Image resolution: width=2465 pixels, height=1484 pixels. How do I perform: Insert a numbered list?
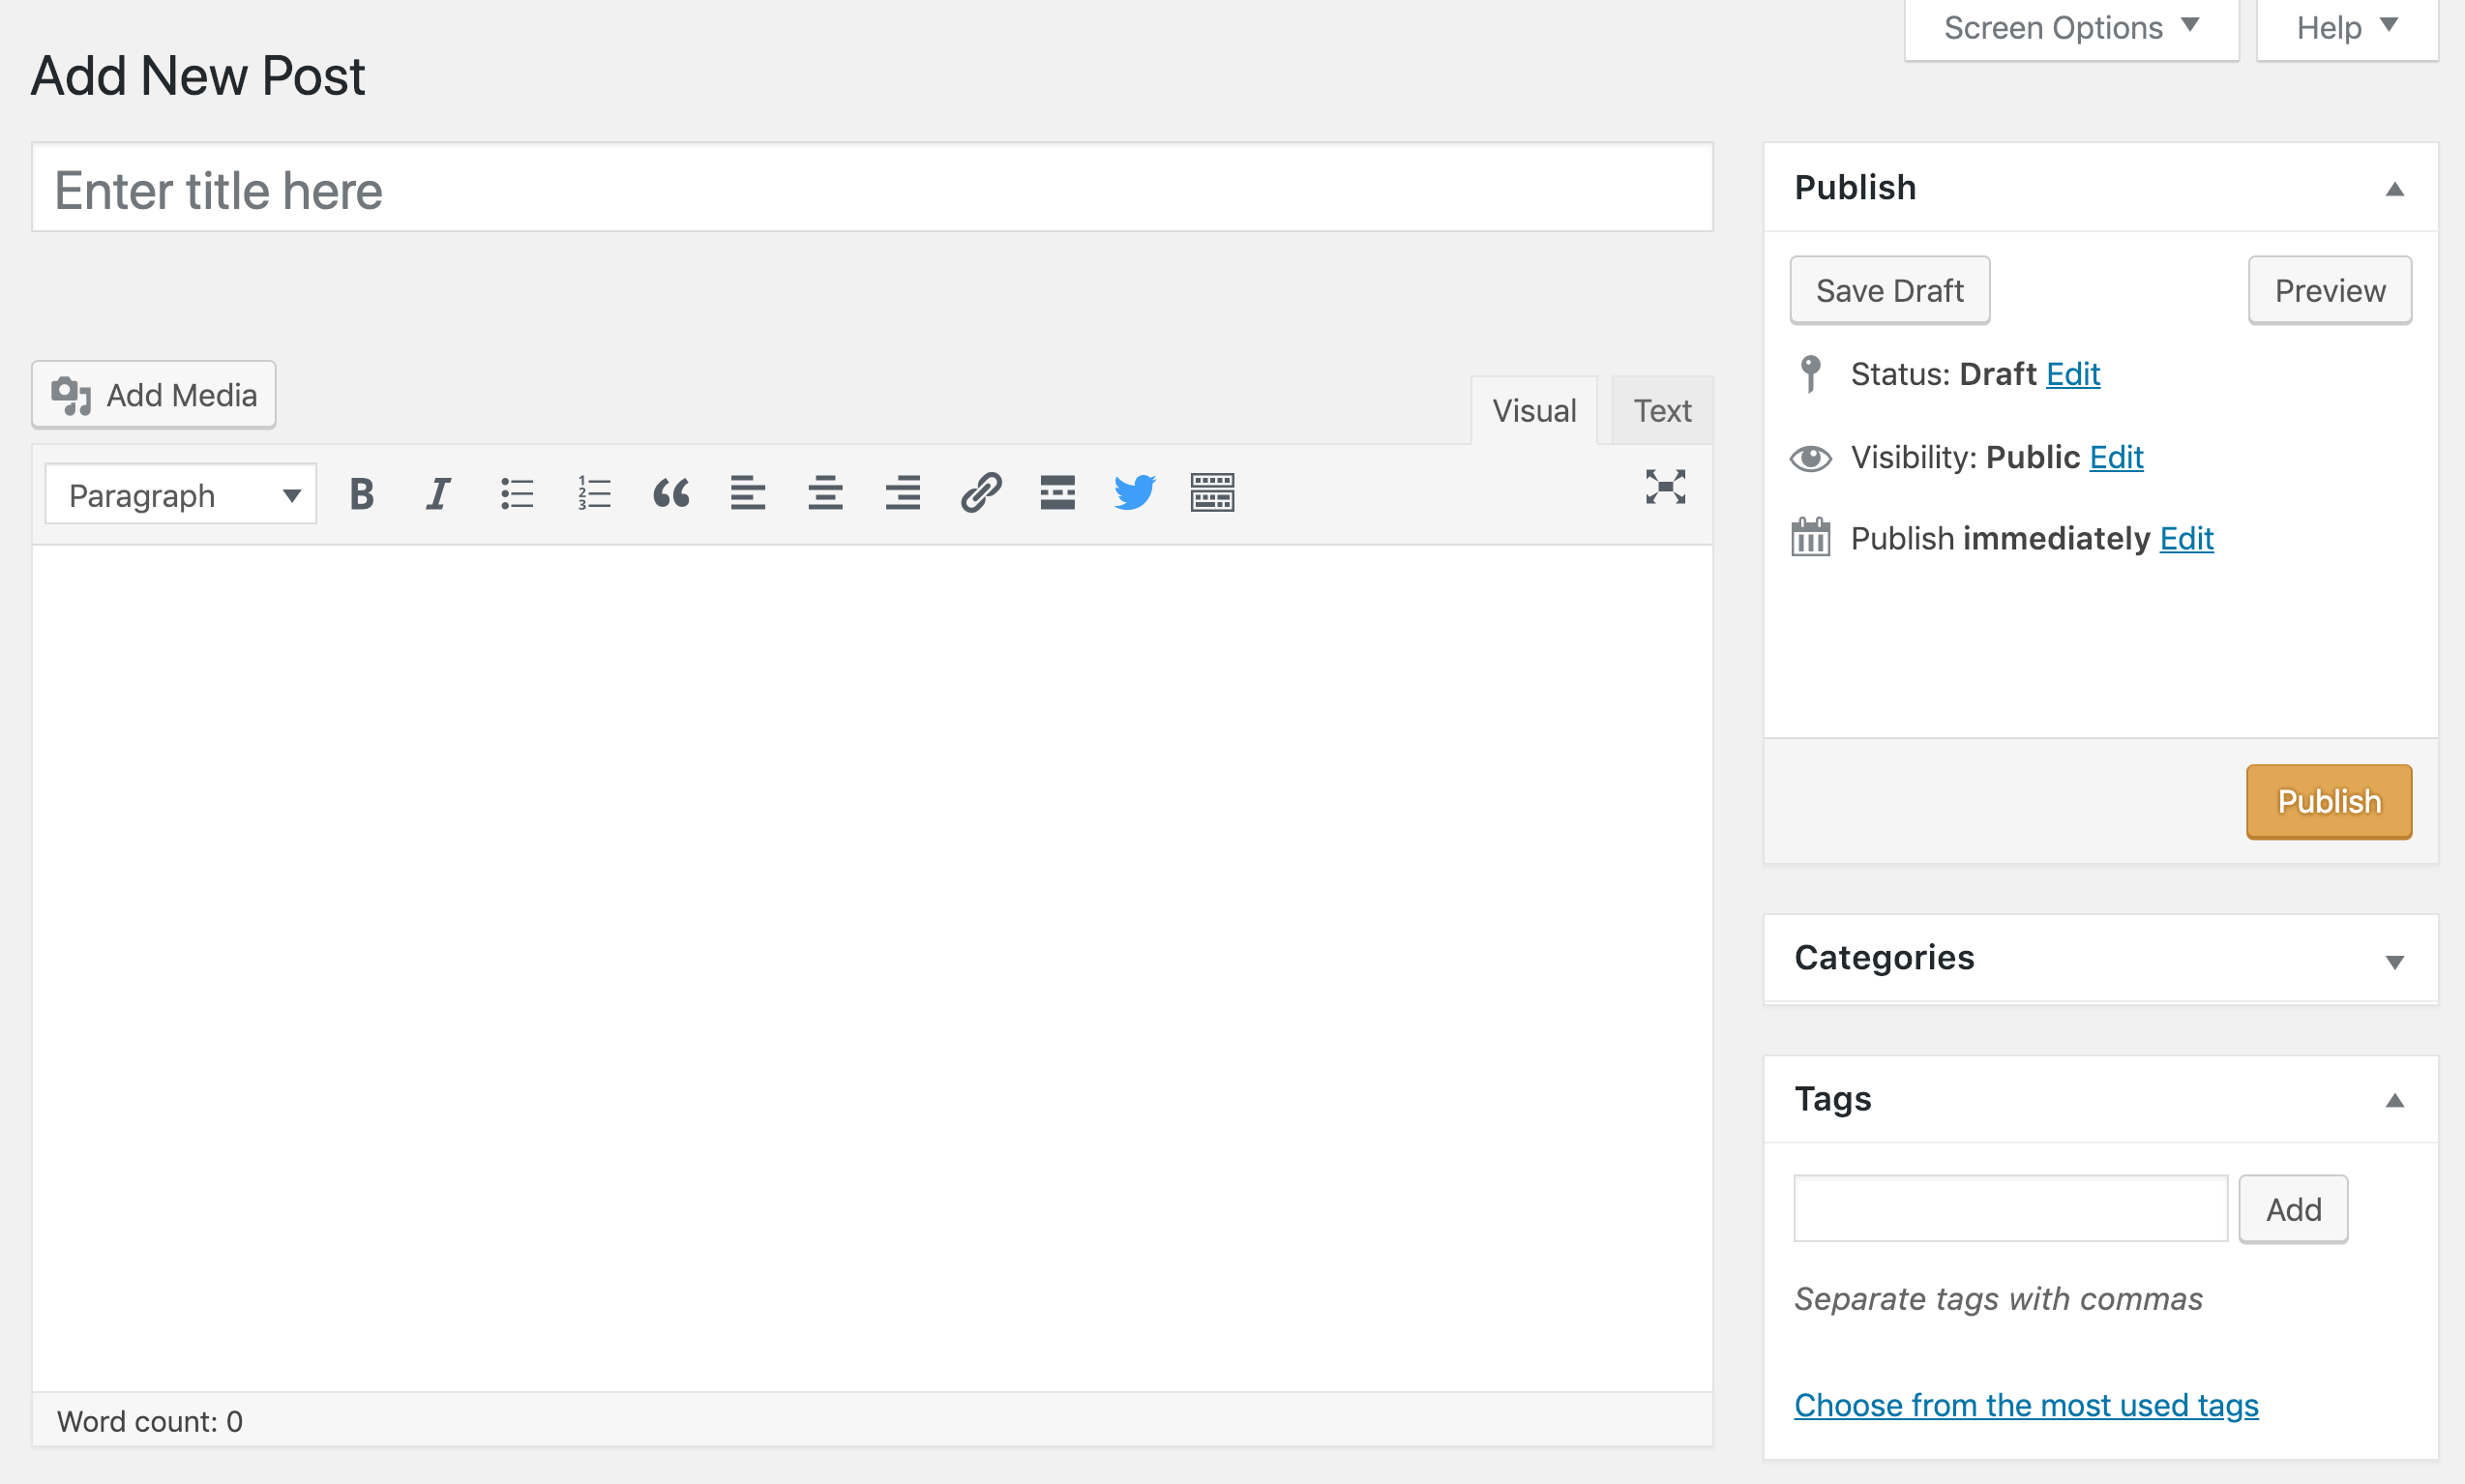(x=594, y=493)
